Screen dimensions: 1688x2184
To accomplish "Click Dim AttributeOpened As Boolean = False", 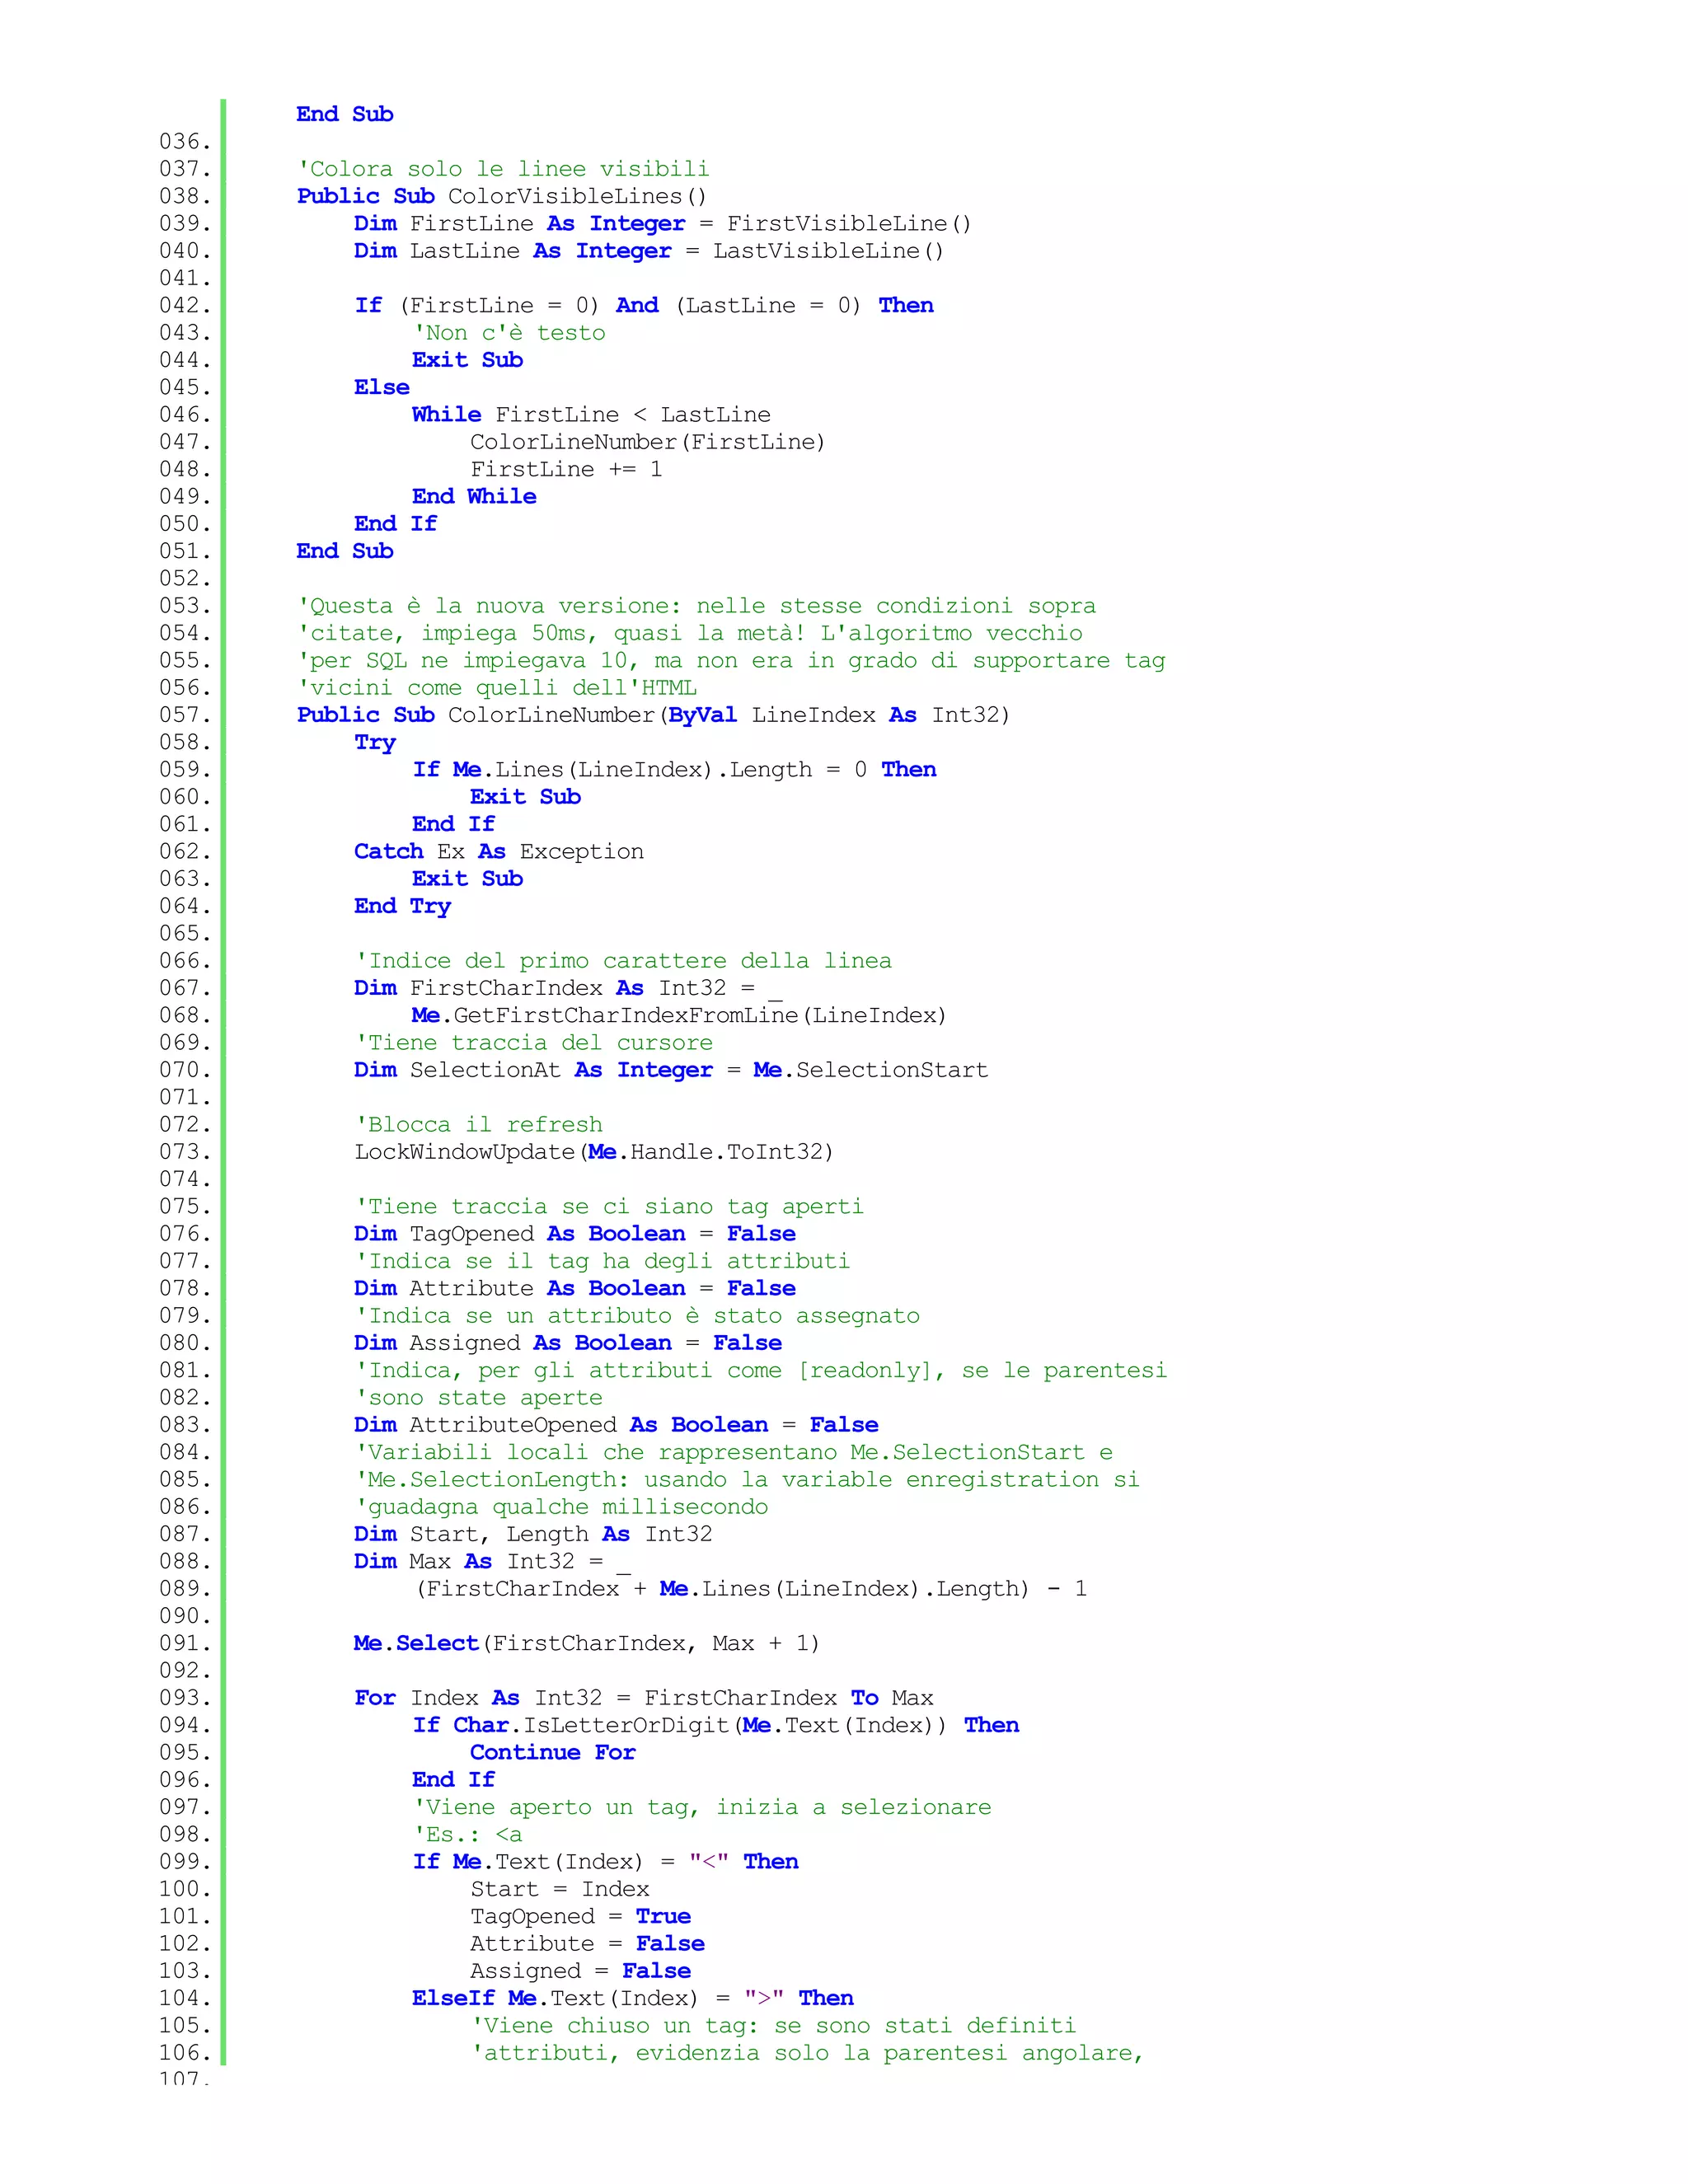I will (x=616, y=1425).
